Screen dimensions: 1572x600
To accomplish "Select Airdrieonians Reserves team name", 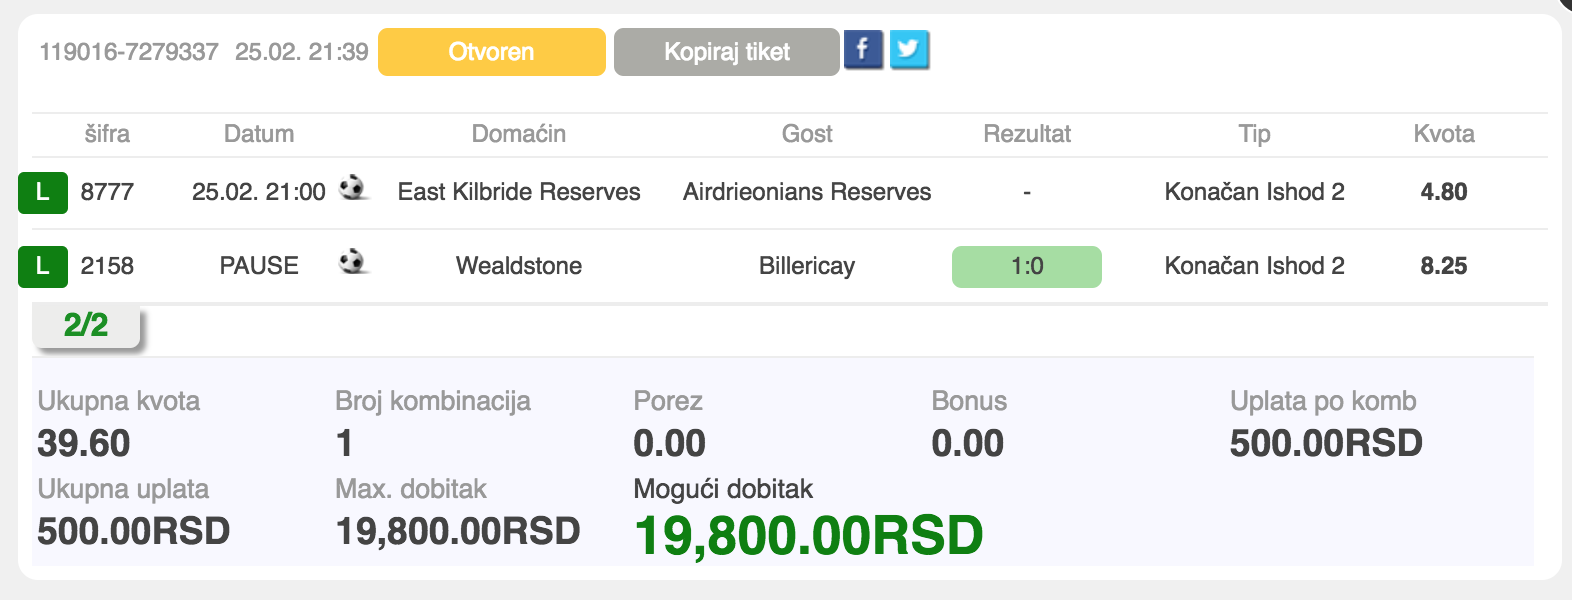I will 806,192.
